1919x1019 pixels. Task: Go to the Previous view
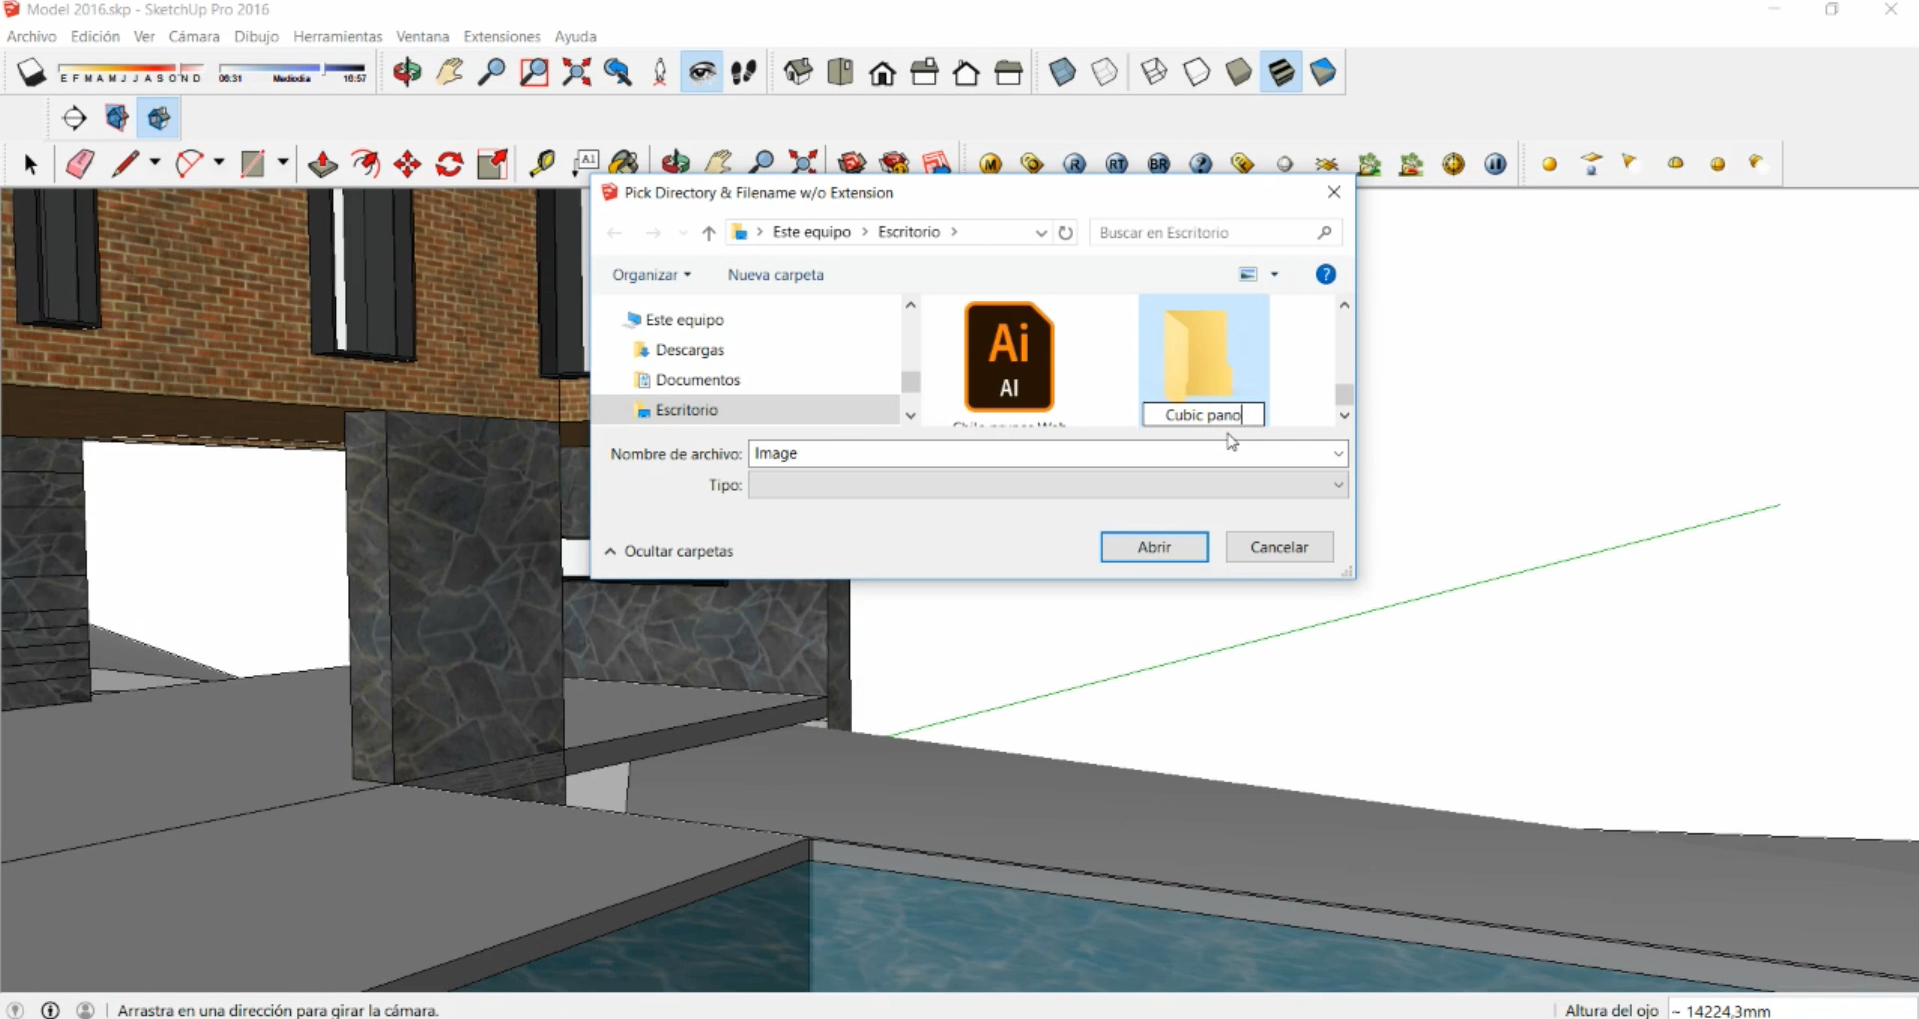pos(618,72)
